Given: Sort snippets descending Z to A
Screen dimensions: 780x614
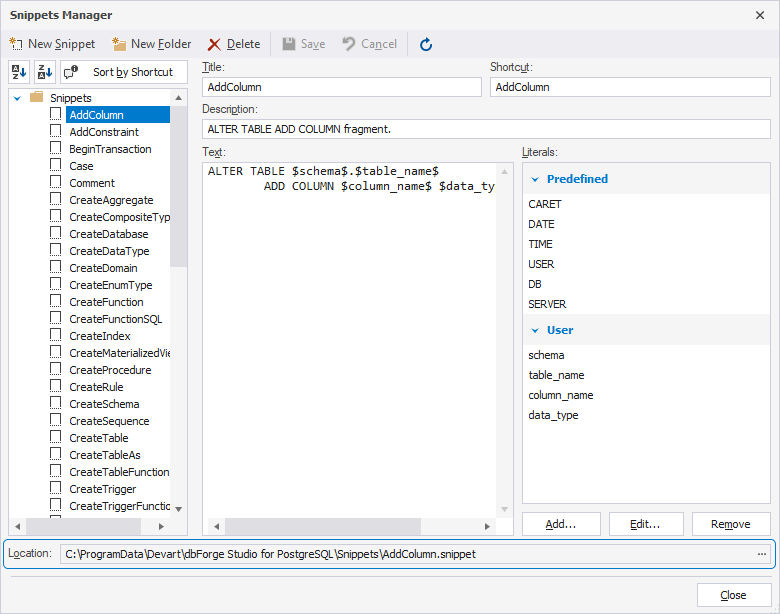Looking at the screenshot, I should [x=45, y=72].
